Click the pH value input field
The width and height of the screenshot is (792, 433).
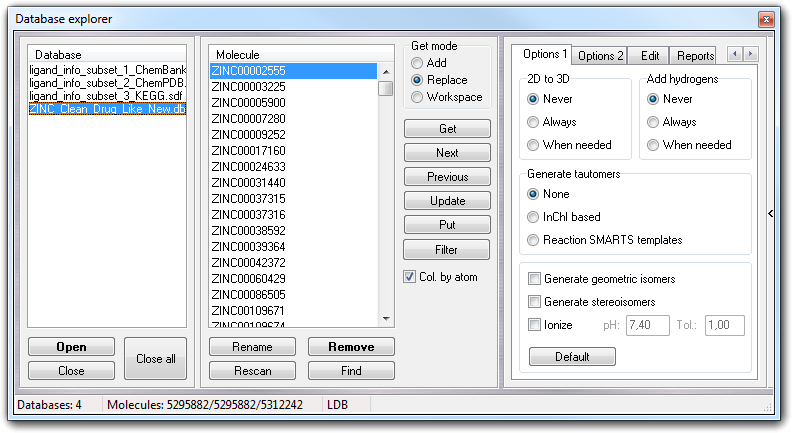[647, 325]
